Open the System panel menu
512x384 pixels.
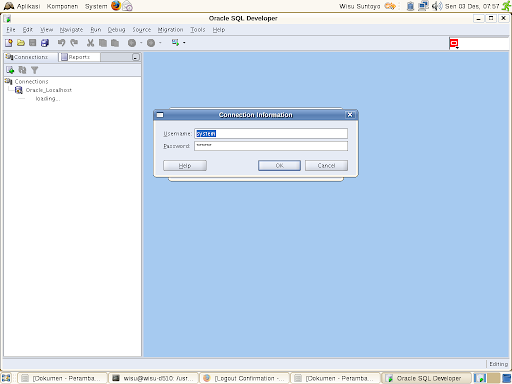(x=96, y=6)
